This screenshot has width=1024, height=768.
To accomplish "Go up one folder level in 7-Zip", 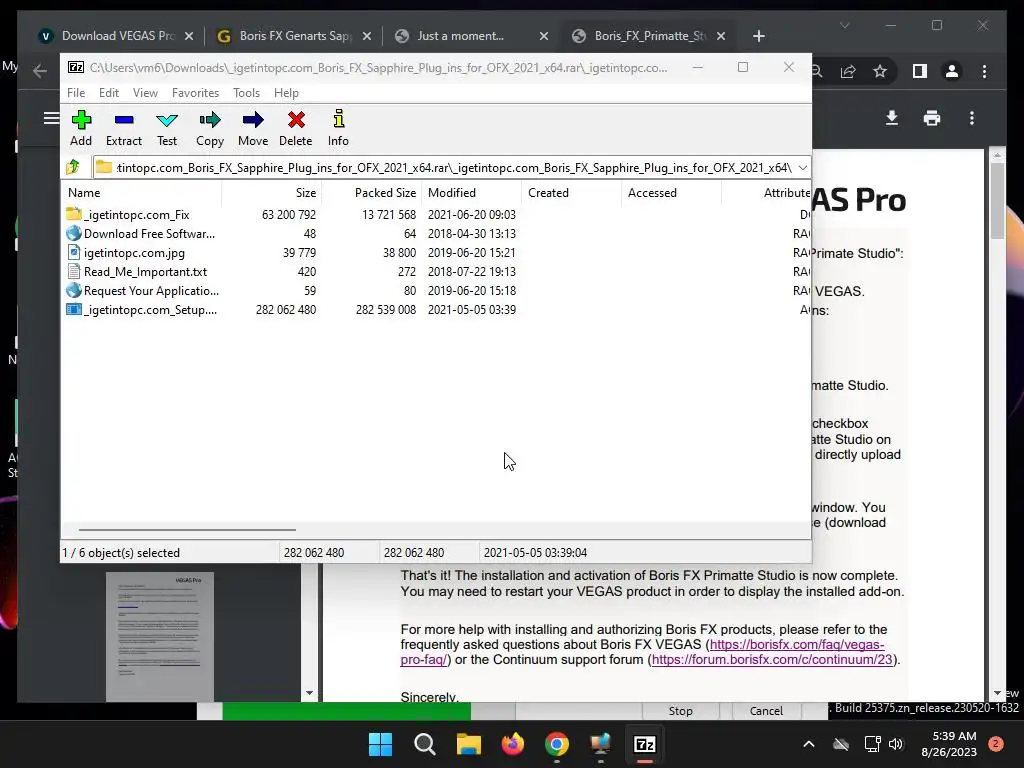I will tap(73, 167).
